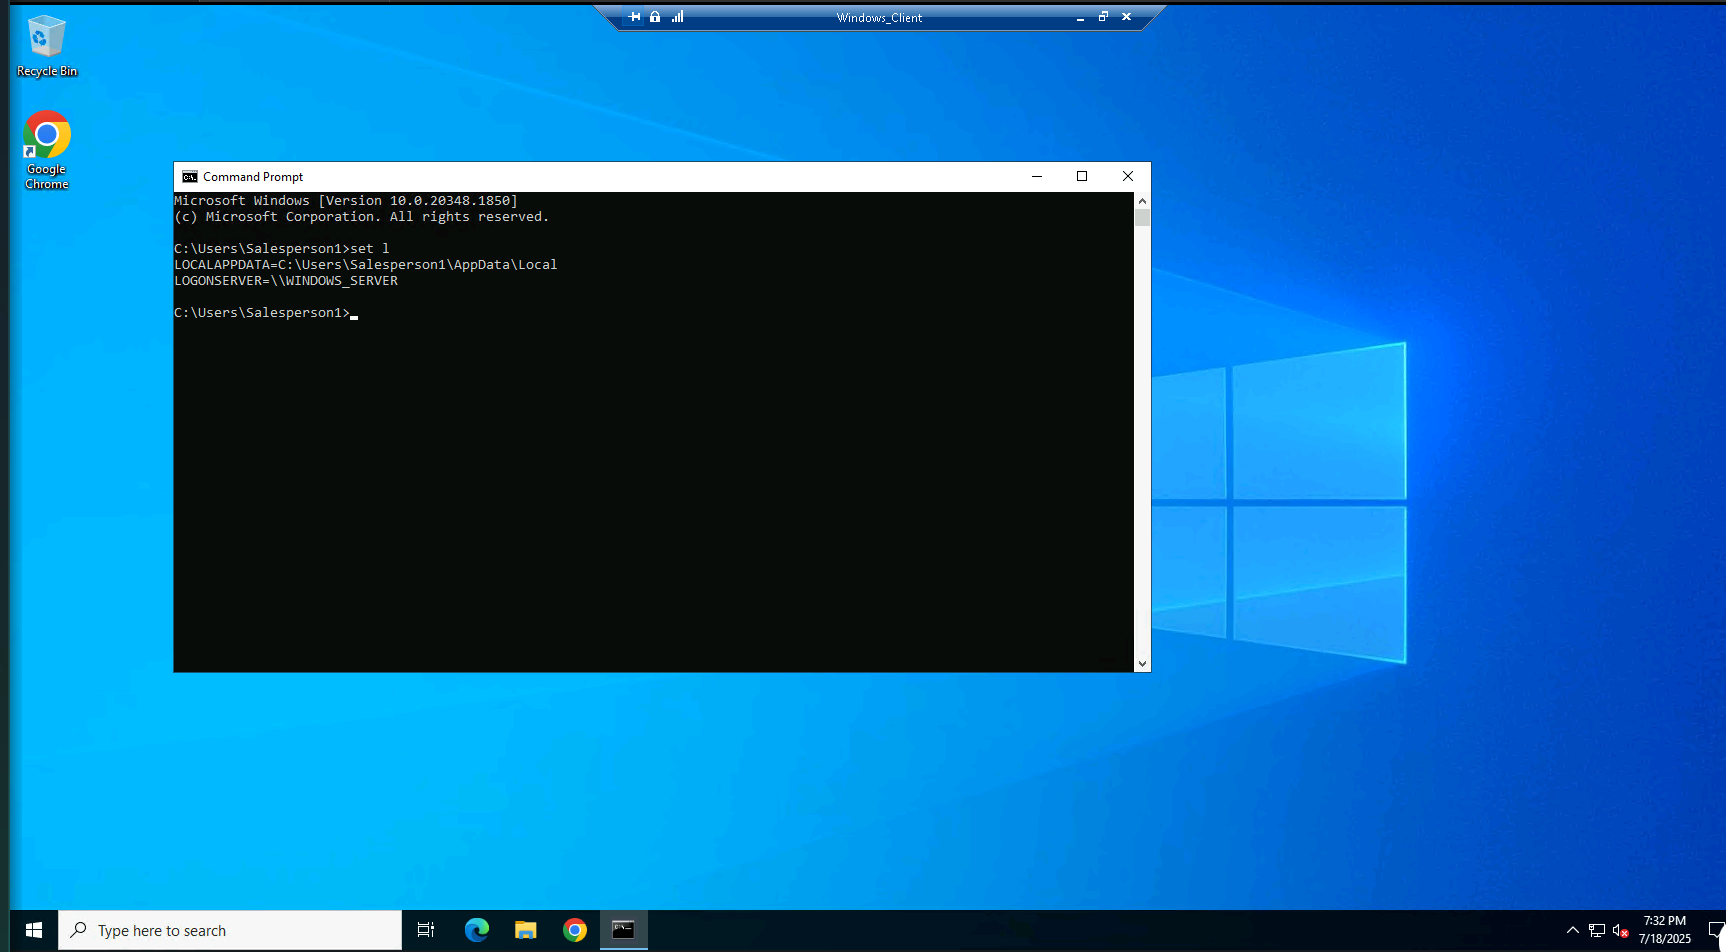This screenshot has width=1726, height=952.
Task: Open the notification center icon
Action: pos(1716,930)
